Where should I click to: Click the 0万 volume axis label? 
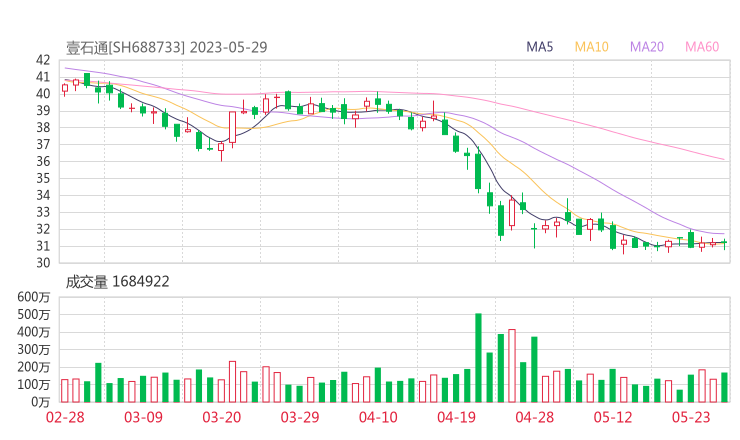coord(41,402)
